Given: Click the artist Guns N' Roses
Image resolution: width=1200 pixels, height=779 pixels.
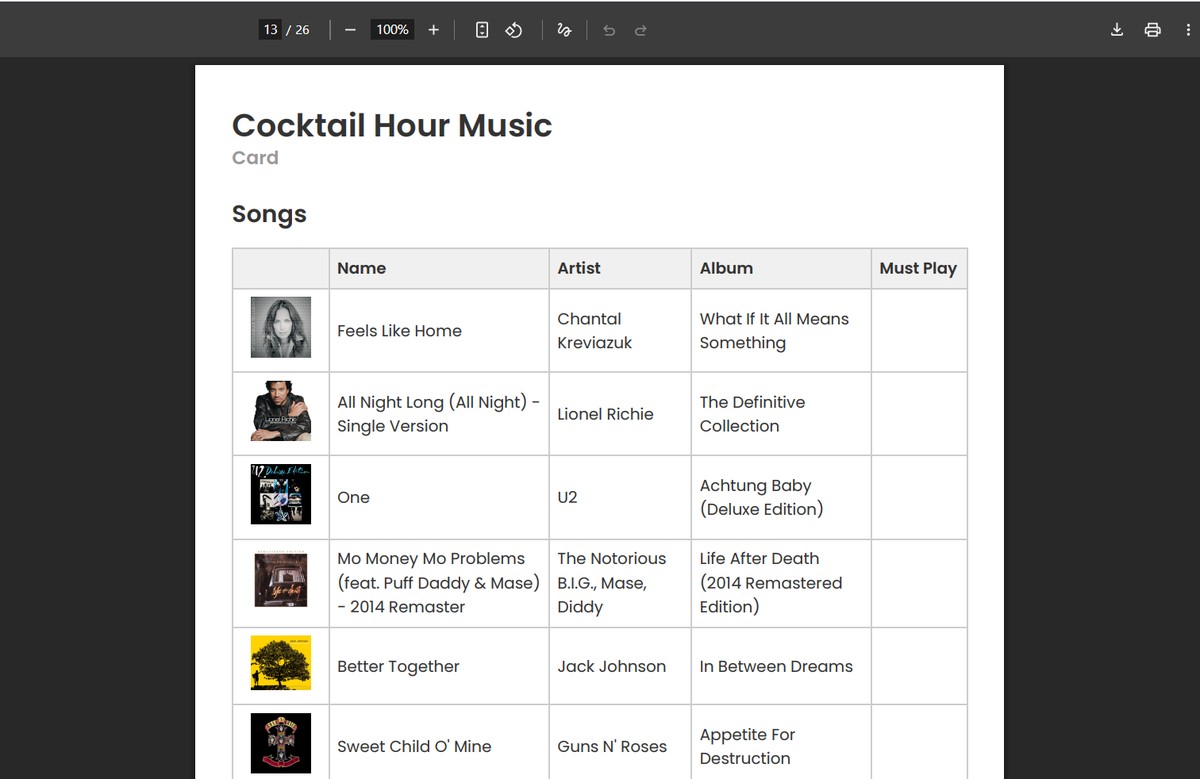Looking at the screenshot, I should (x=612, y=746).
